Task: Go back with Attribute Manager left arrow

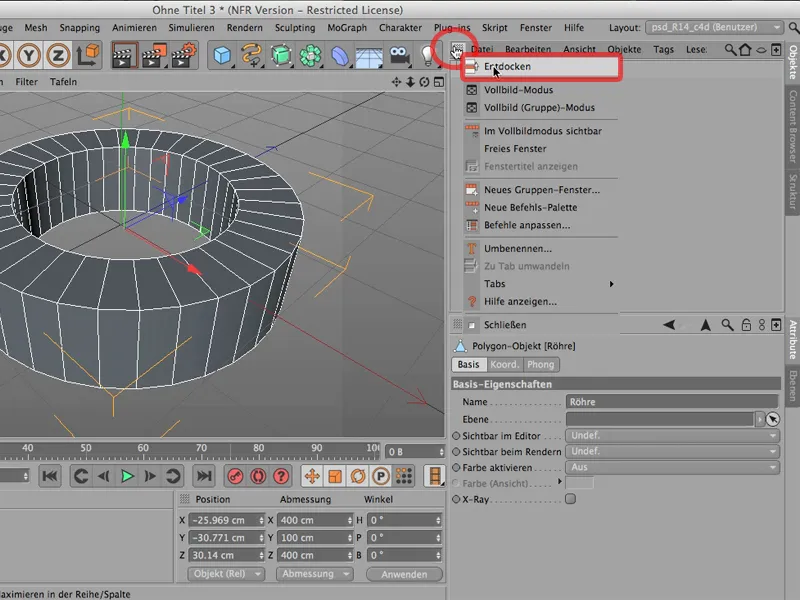Action: coord(669,324)
